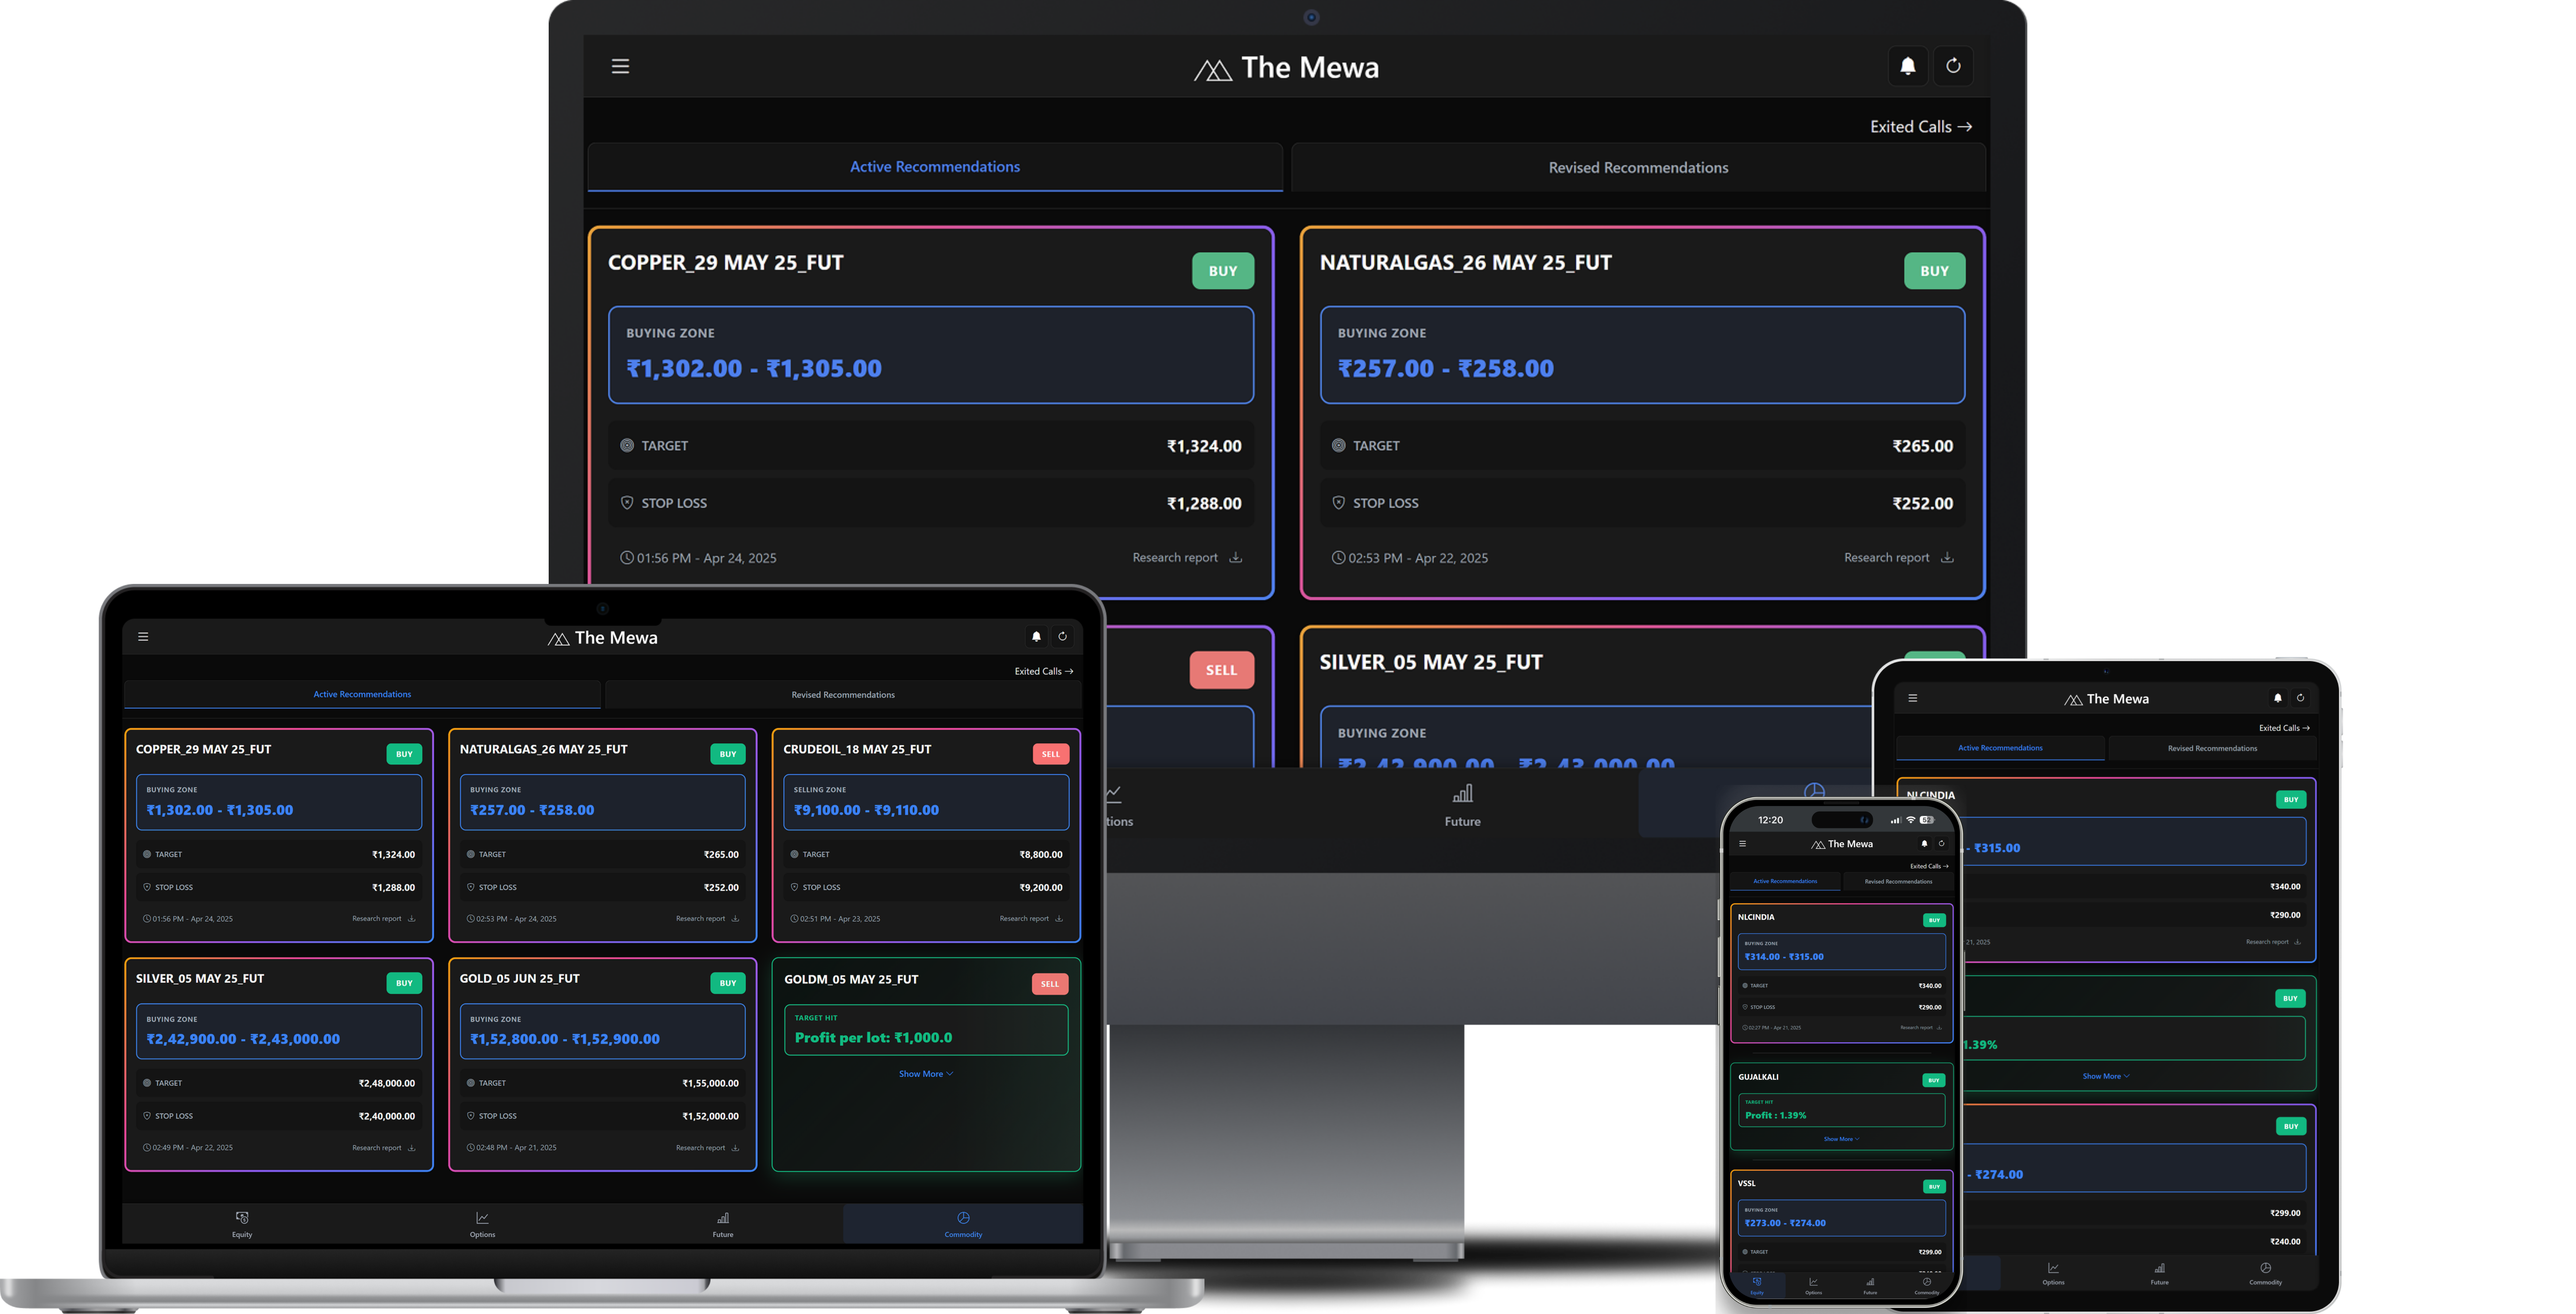The width and height of the screenshot is (2576, 1314).
Task: Click BUY badge on laptop COPPER card
Action: 404,754
